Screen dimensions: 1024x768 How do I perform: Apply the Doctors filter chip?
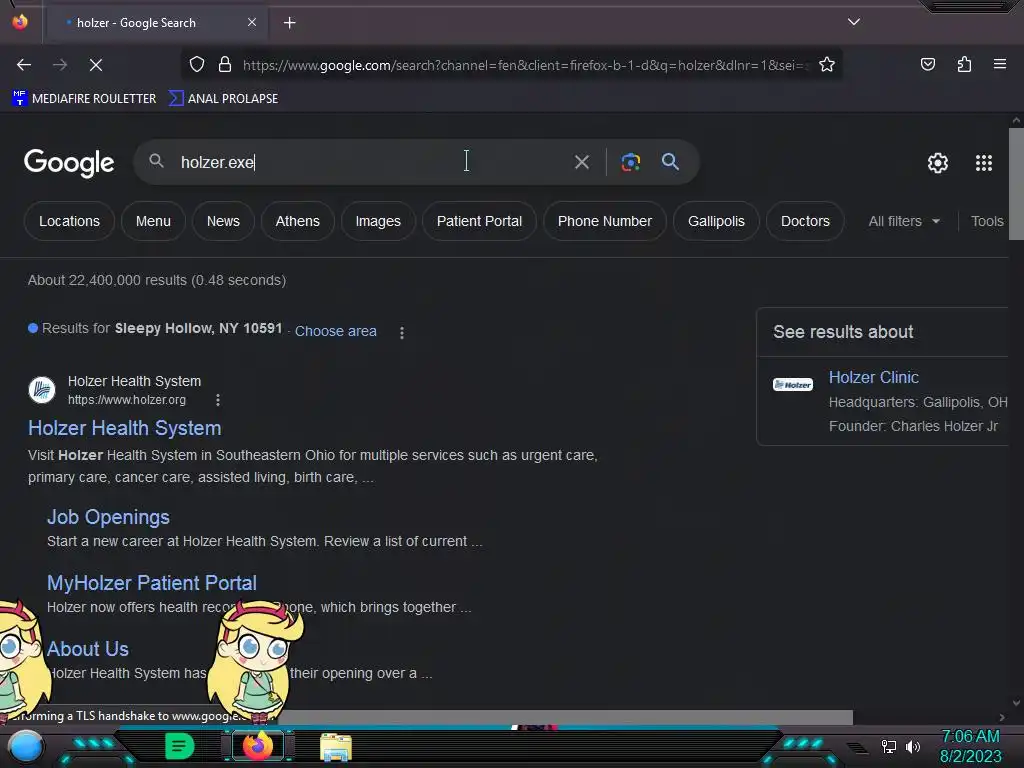pos(805,221)
